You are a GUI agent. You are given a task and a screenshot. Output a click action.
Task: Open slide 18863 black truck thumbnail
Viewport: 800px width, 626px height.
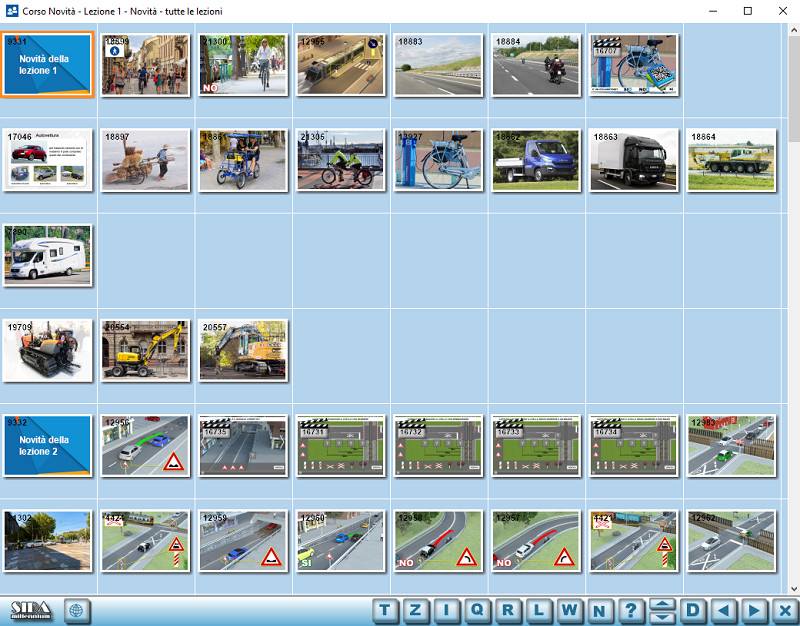point(633,159)
